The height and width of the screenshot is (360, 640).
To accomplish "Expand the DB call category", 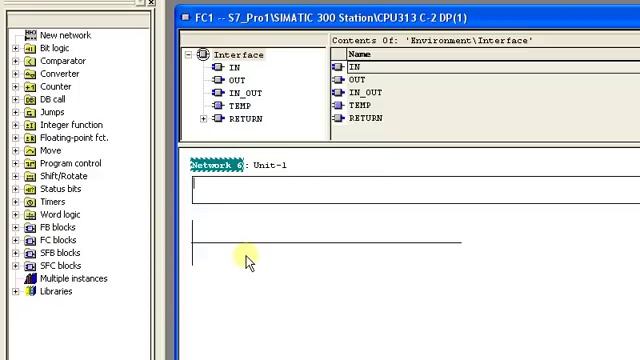I will pyautogui.click(x=16, y=100).
